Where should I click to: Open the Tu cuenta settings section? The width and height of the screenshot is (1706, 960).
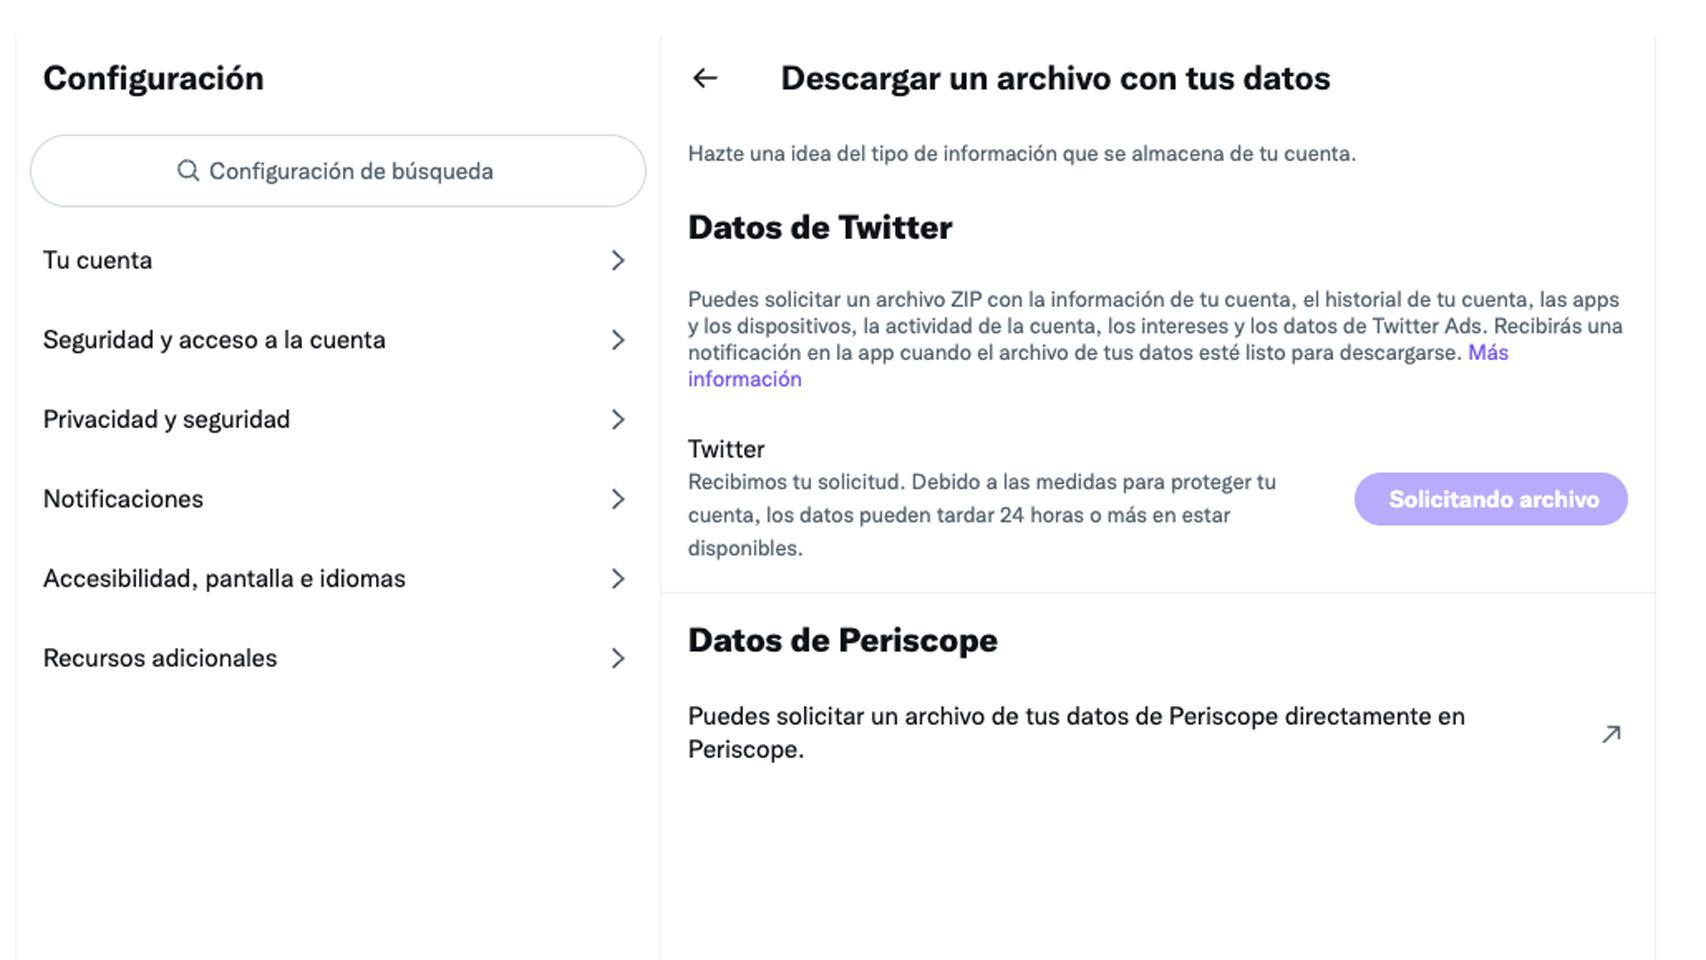coord(338,260)
